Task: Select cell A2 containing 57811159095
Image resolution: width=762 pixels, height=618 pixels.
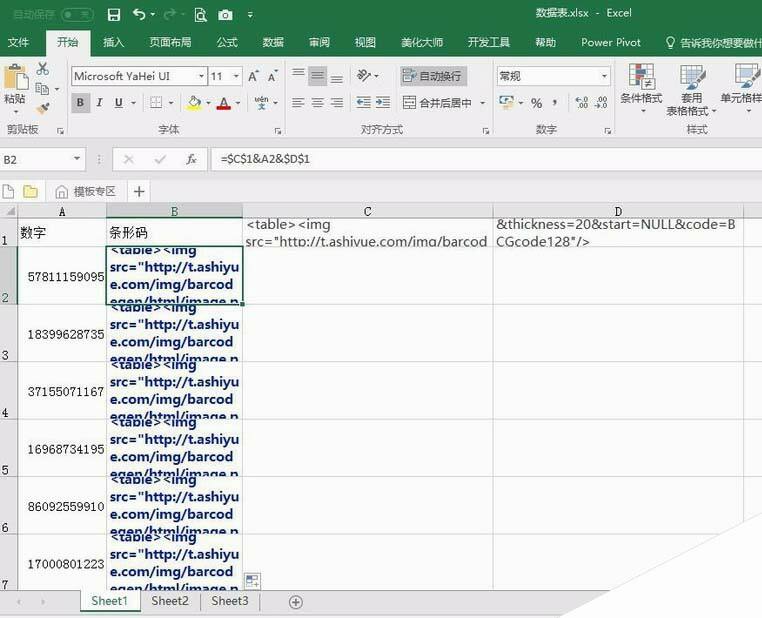Action: (62, 276)
